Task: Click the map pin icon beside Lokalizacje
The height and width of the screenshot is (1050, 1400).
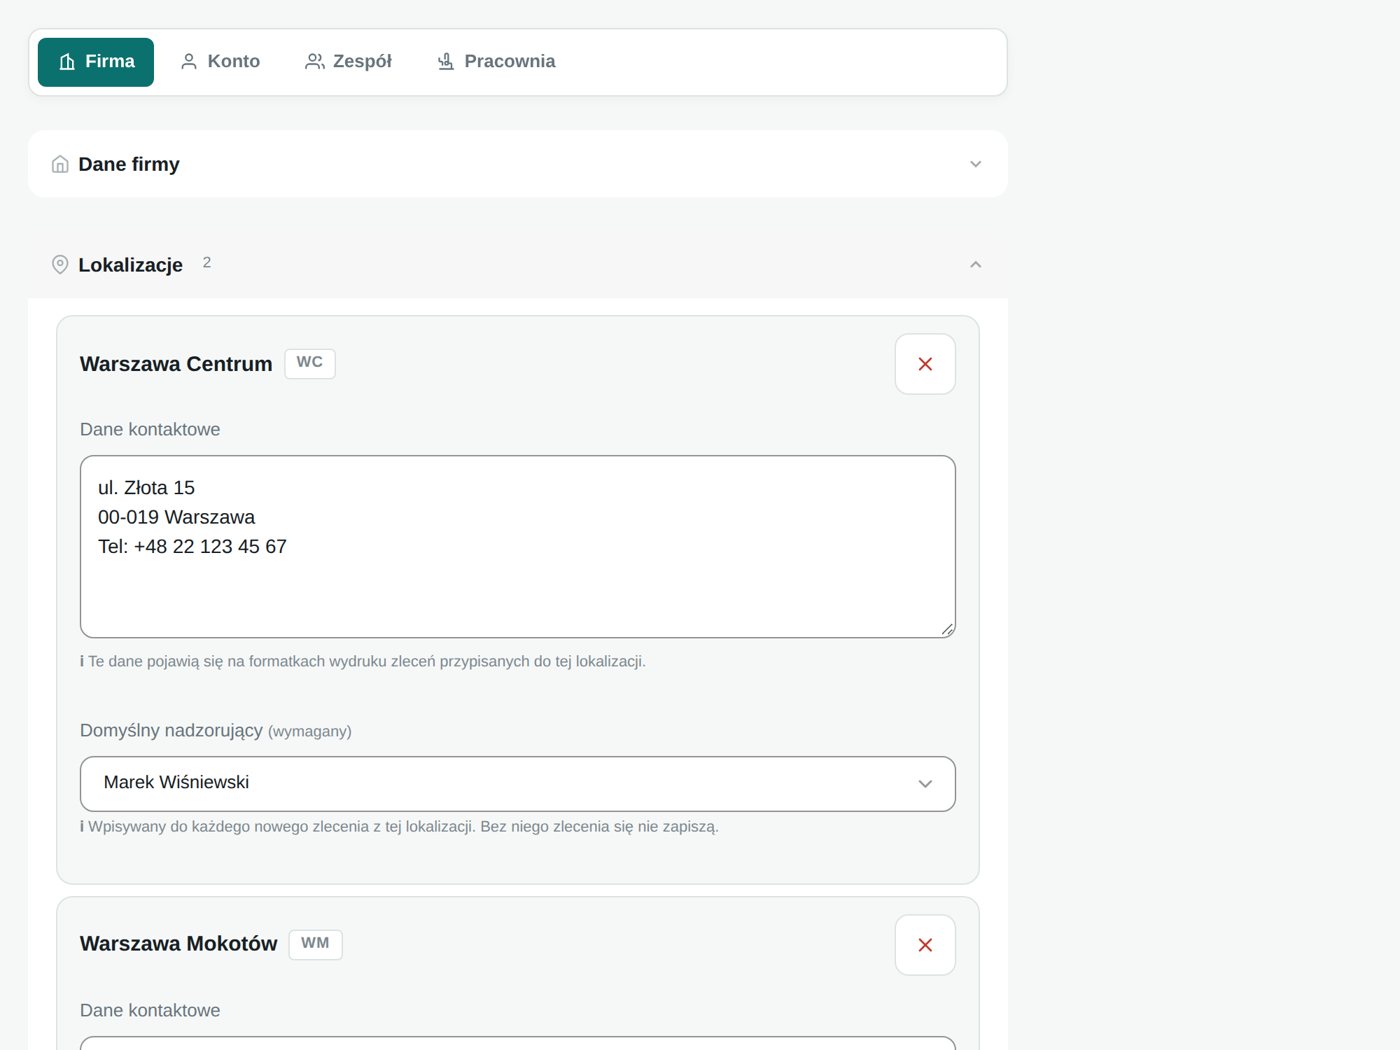Action: (60, 265)
